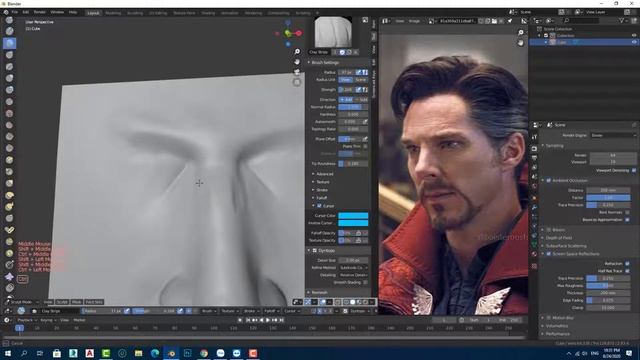
Task: Click the image editor zoom icon
Action: pyautogui.click(x=520, y=32)
